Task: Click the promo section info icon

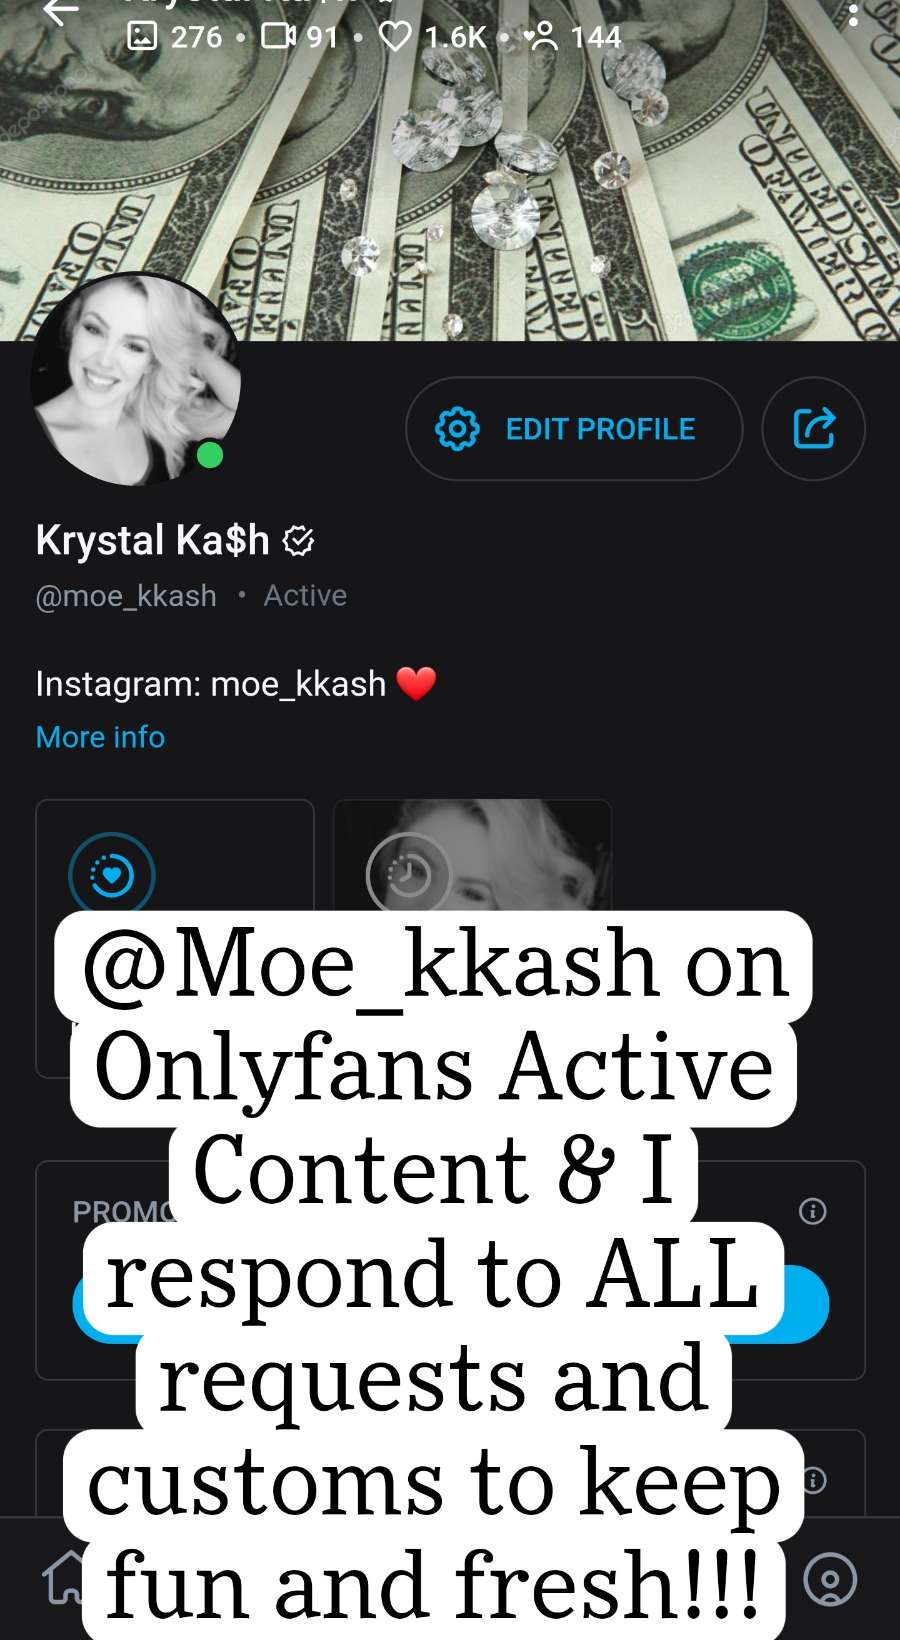Action: pos(813,1211)
